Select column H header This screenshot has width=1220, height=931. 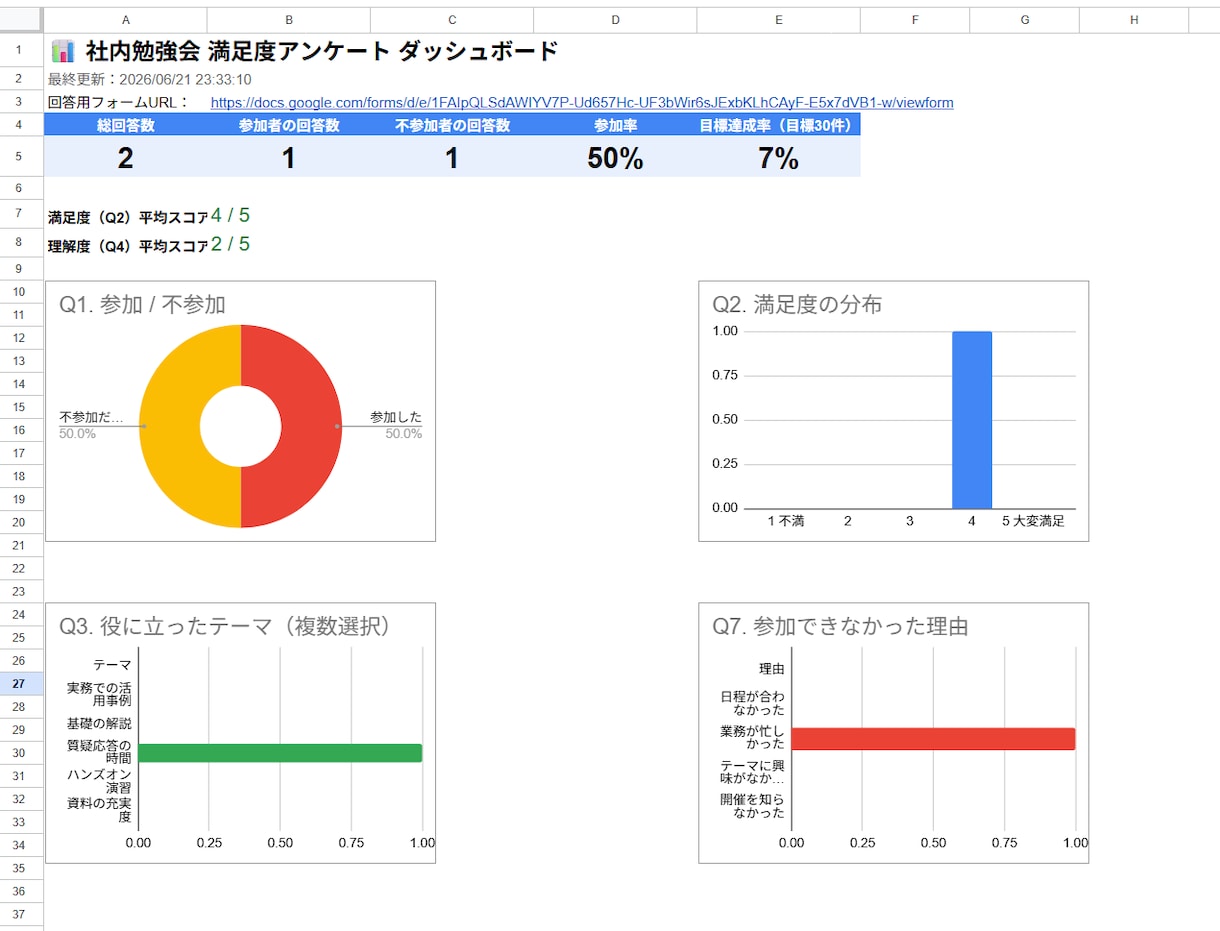click(1134, 20)
